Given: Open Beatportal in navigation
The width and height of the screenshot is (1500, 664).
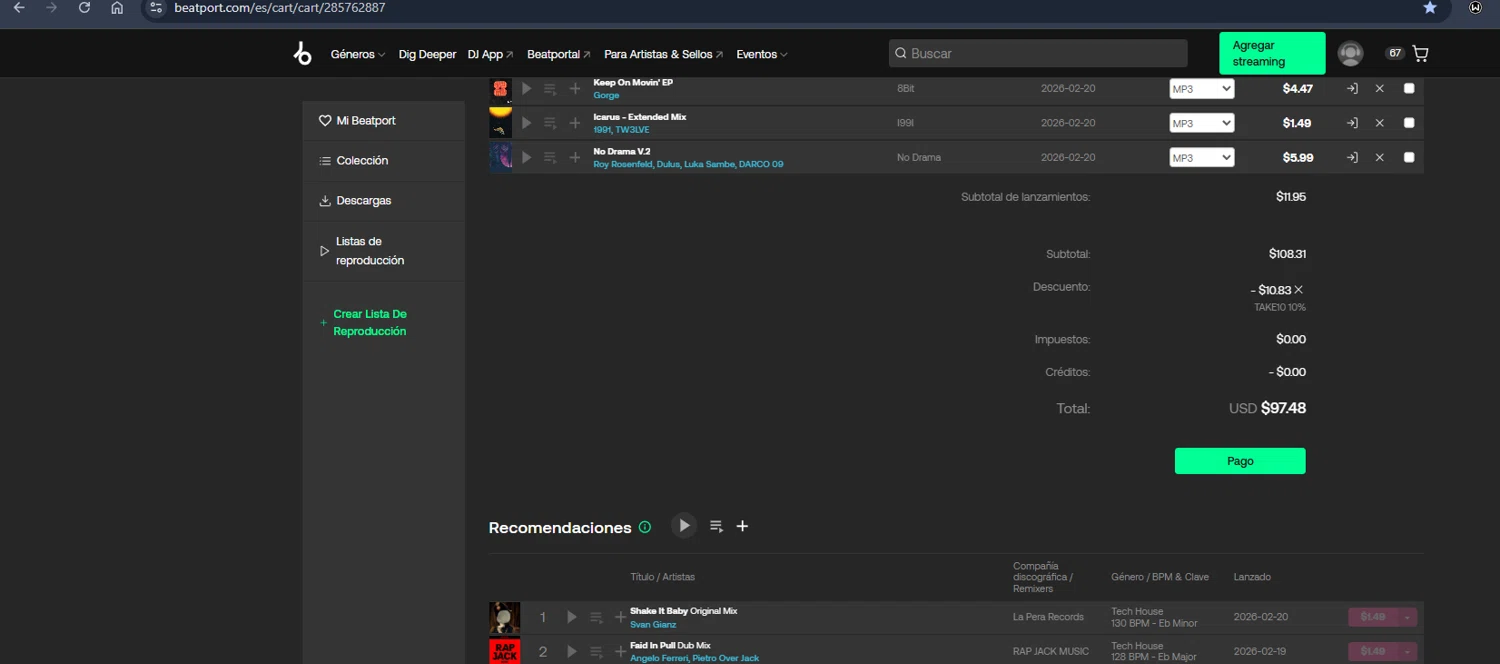Looking at the screenshot, I should click(x=559, y=54).
